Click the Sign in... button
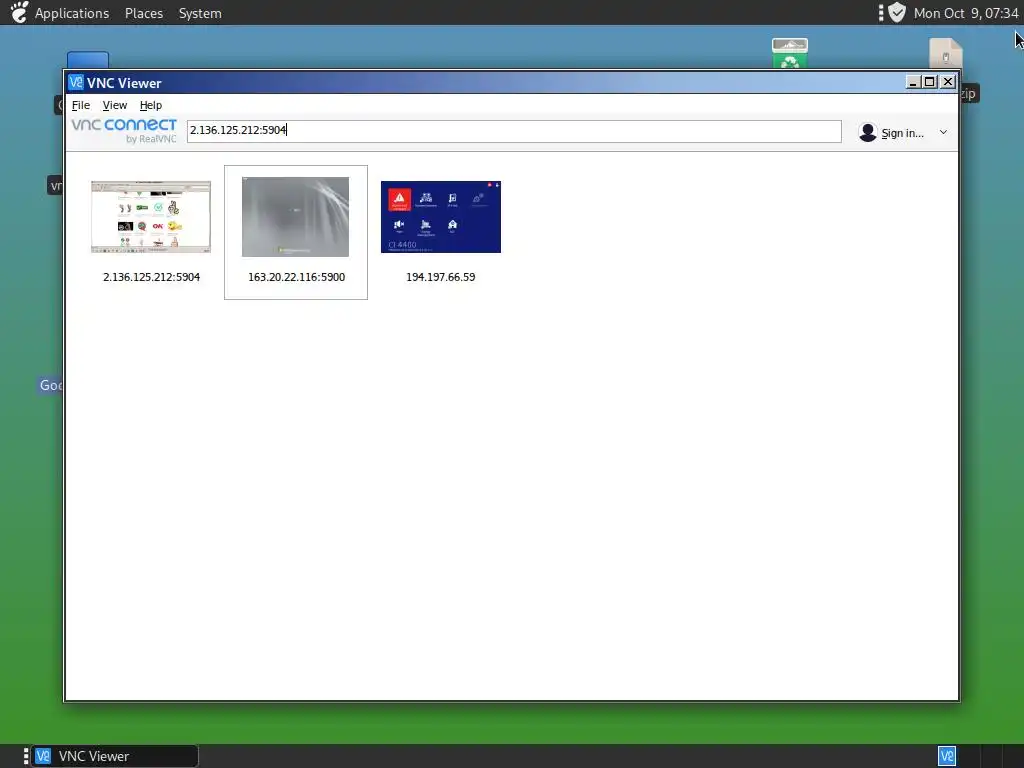Image resolution: width=1024 pixels, height=768 pixels. [x=903, y=133]
